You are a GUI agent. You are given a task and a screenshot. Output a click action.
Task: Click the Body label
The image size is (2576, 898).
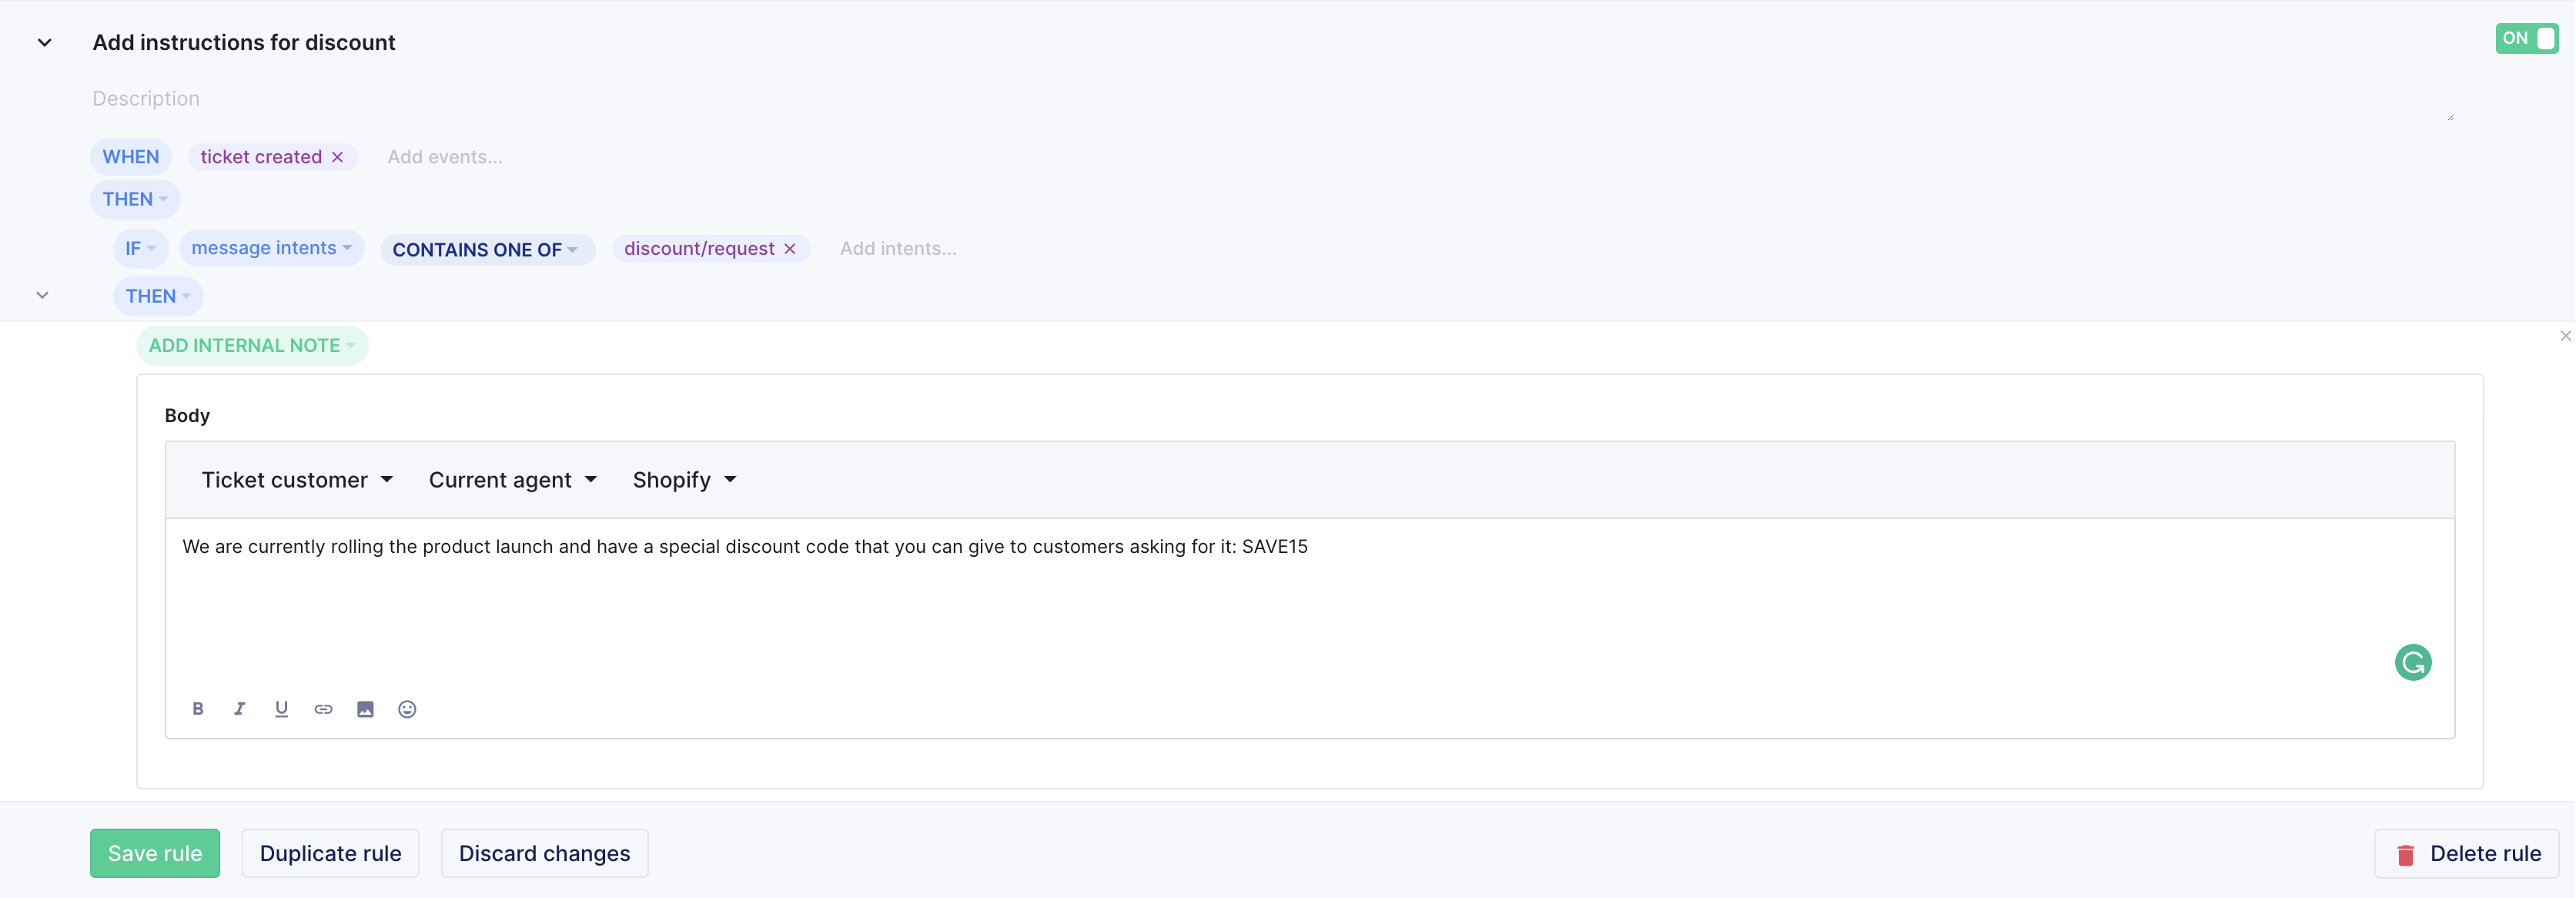[187, 415]
